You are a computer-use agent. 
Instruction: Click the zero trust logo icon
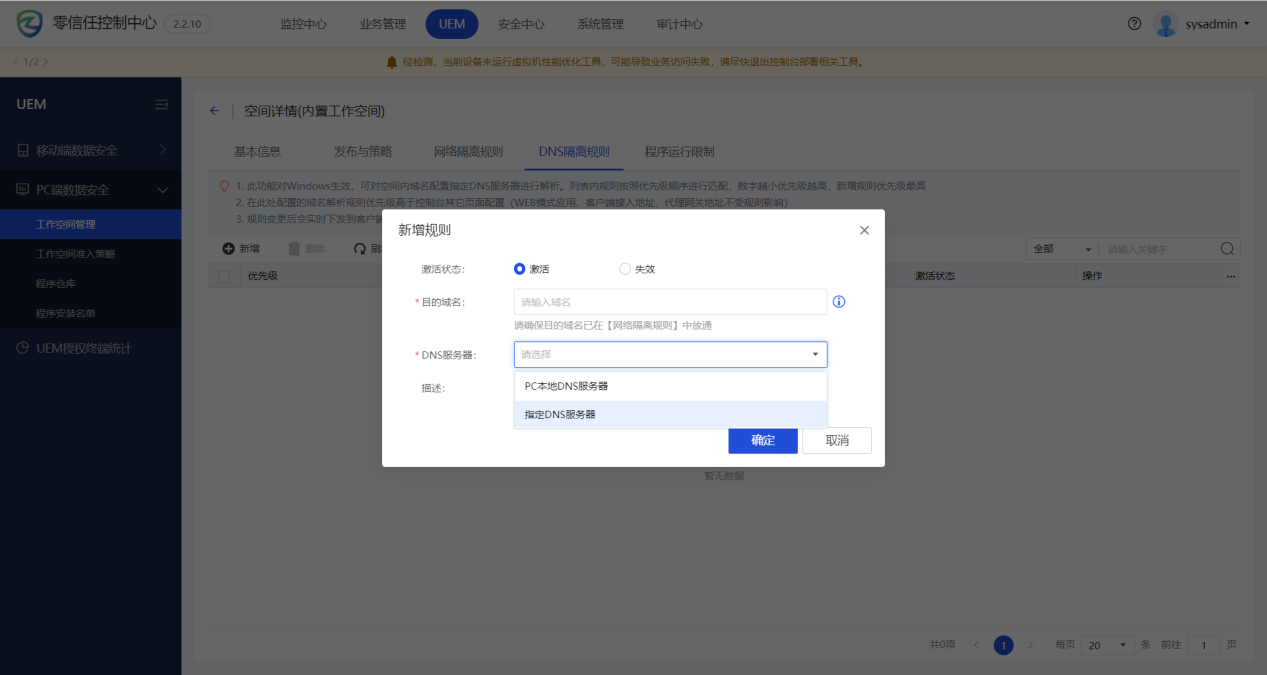point(30,24)
